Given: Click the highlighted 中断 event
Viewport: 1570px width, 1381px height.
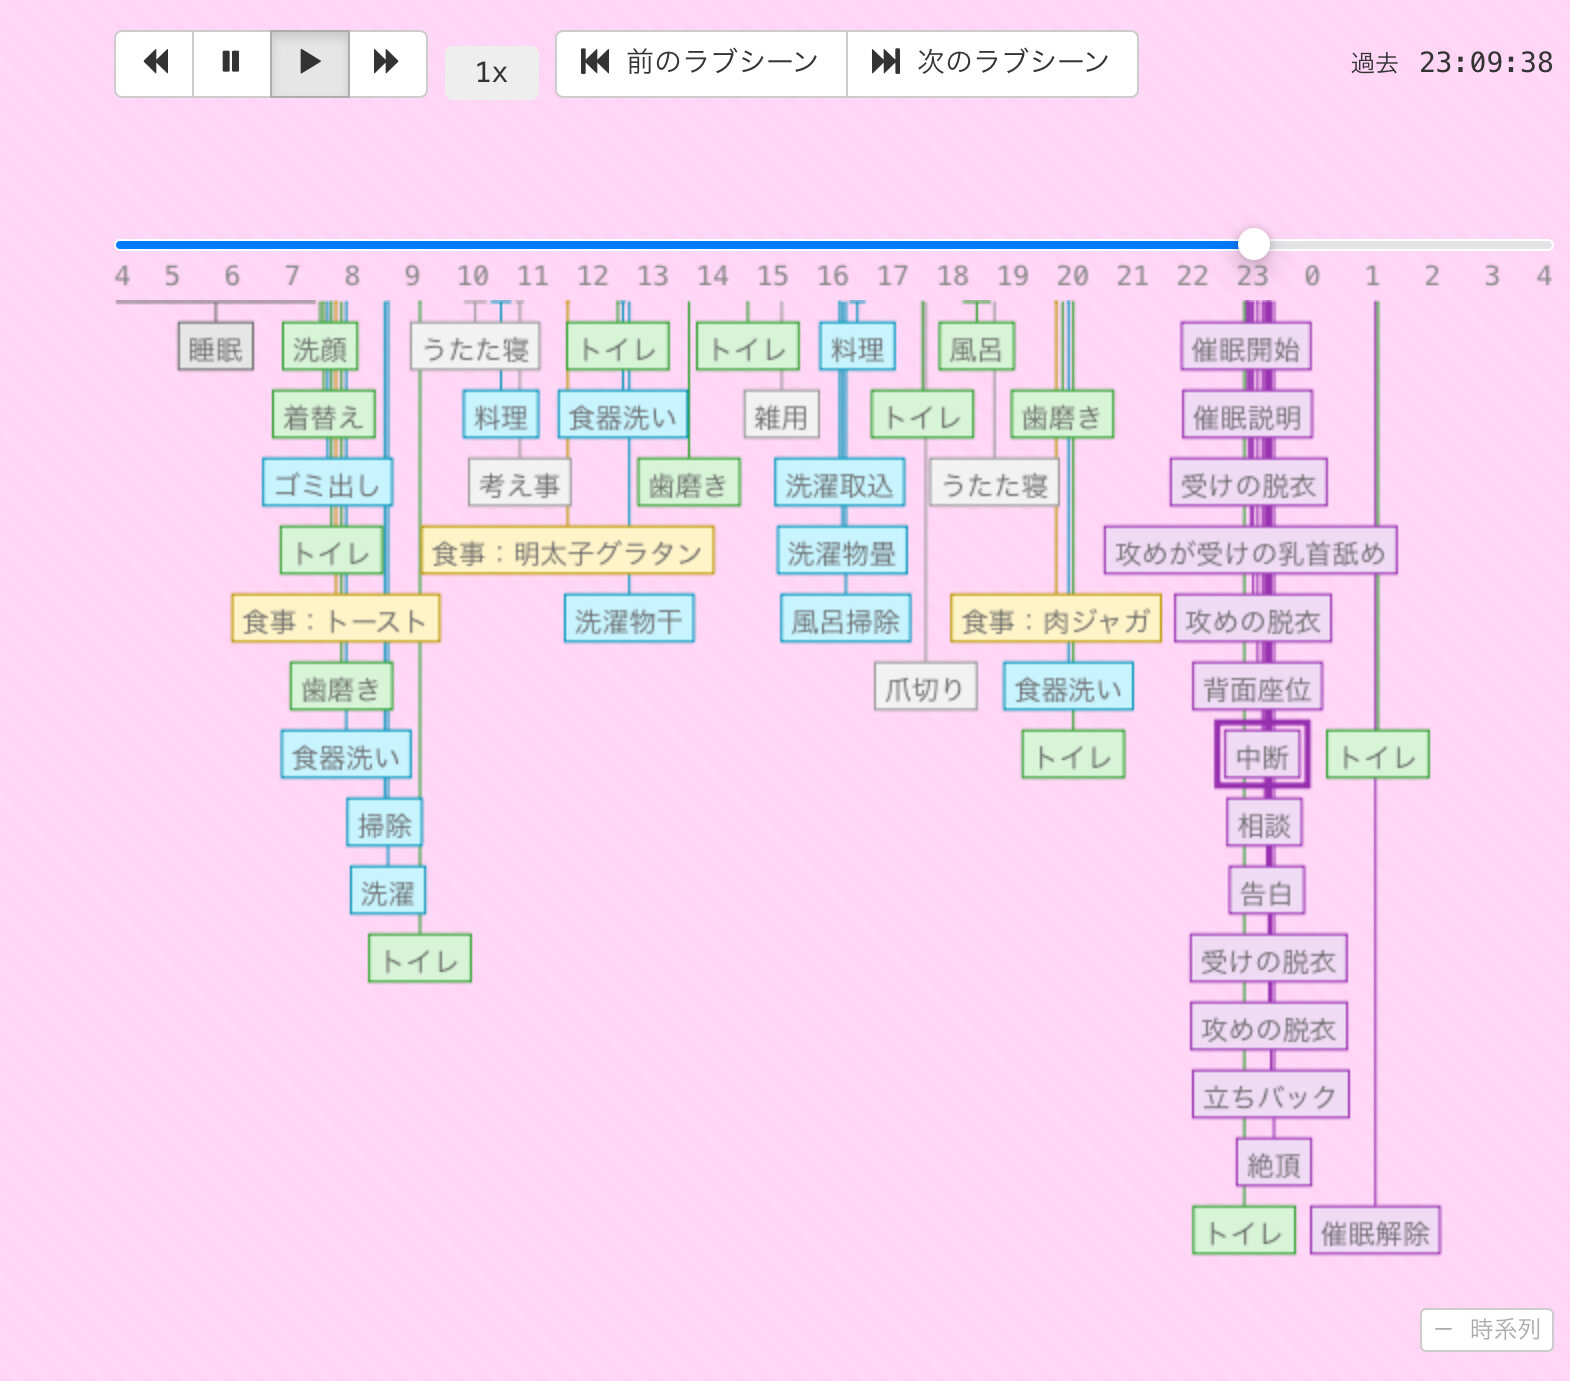Looking at the screenshot, I should click(1262, 756).
